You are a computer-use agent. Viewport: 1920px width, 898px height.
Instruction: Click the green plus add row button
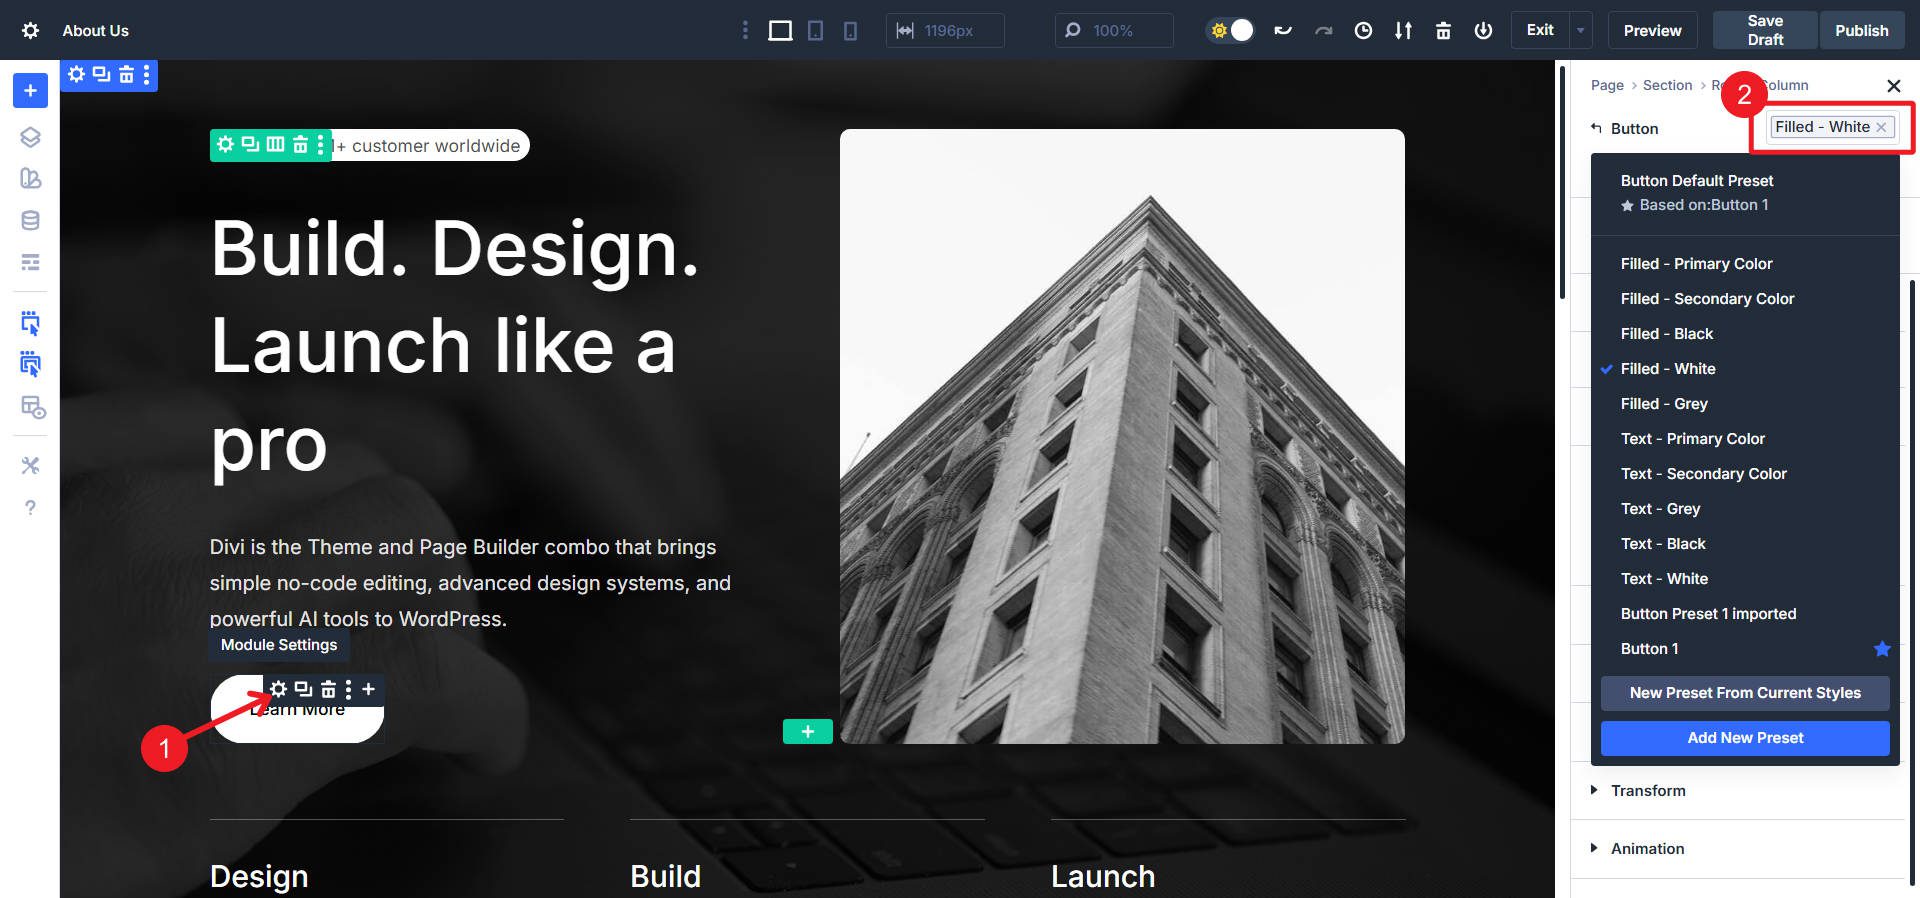[807, 731]
